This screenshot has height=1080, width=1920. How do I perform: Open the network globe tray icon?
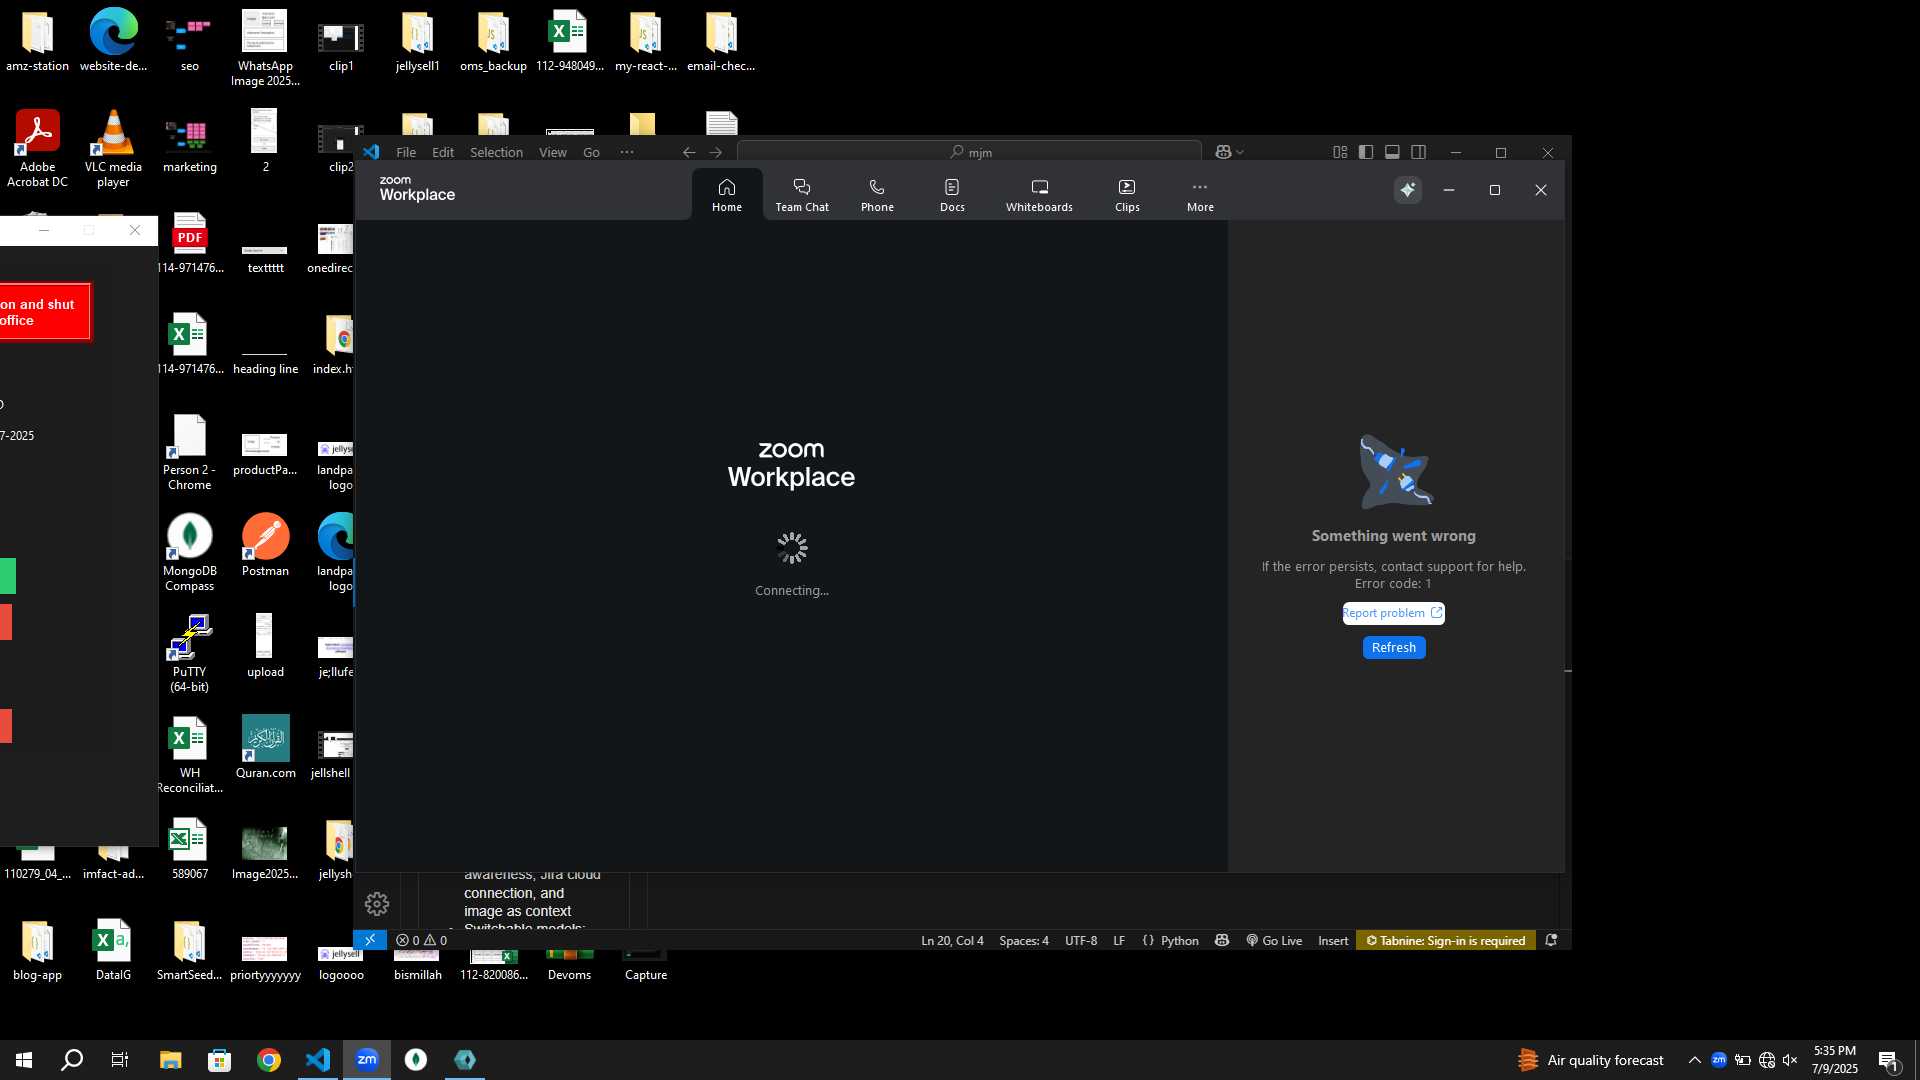[x=1767, y=1060]
